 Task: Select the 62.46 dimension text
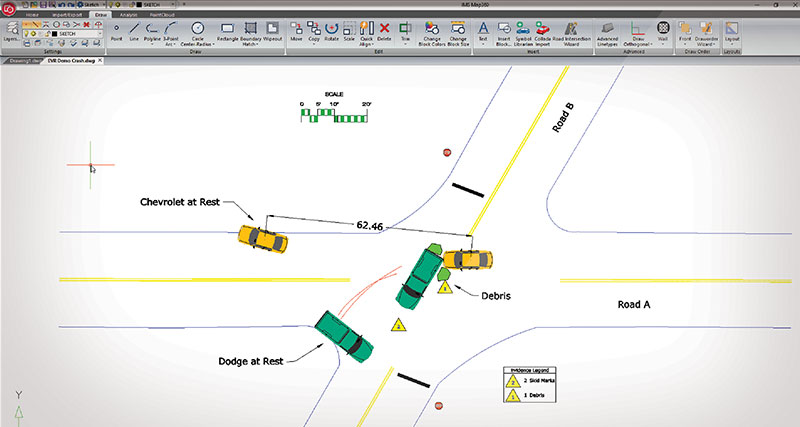coord(370,225)
